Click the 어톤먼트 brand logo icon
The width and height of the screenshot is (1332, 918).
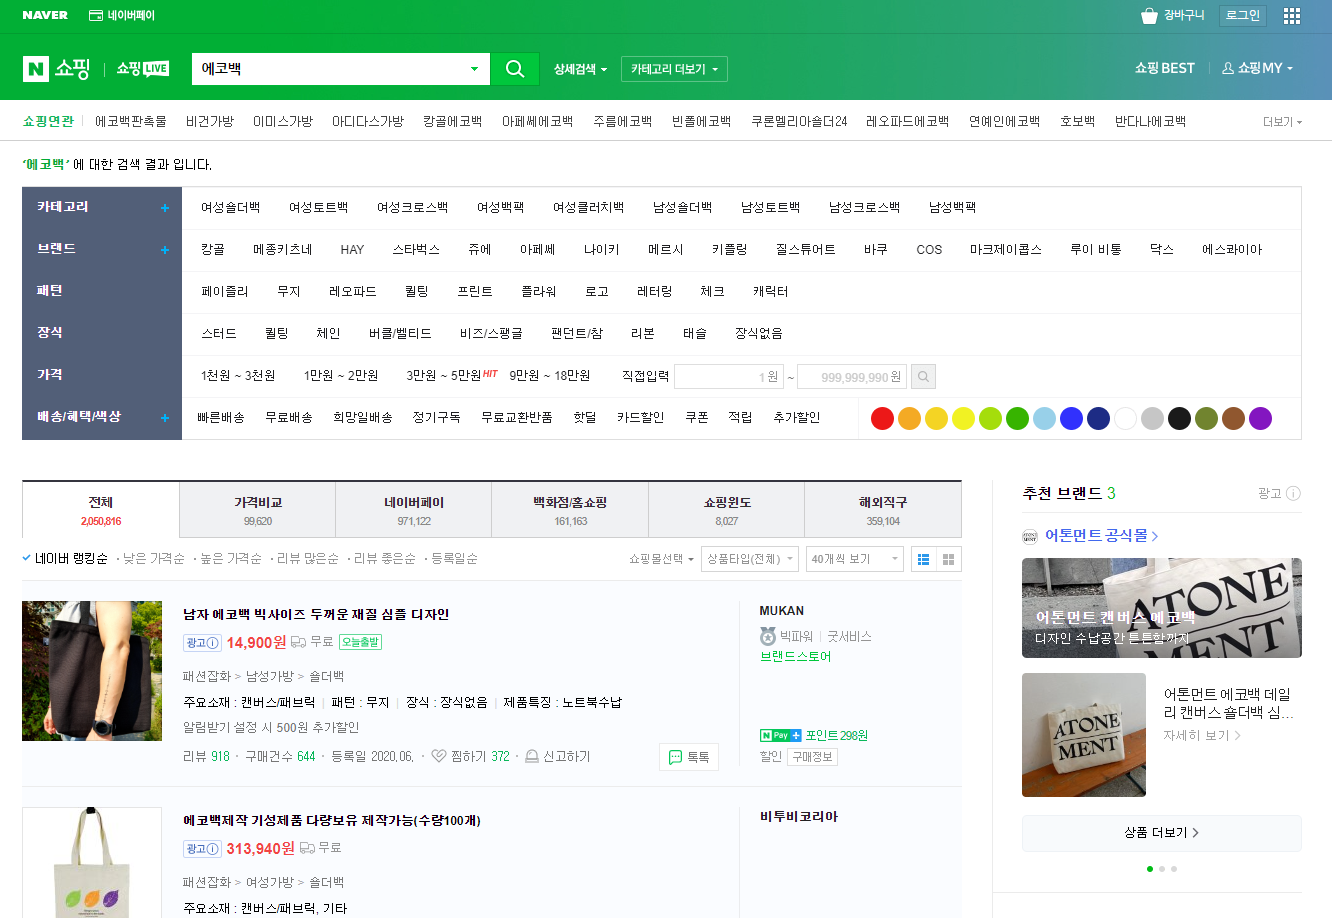1030,536
